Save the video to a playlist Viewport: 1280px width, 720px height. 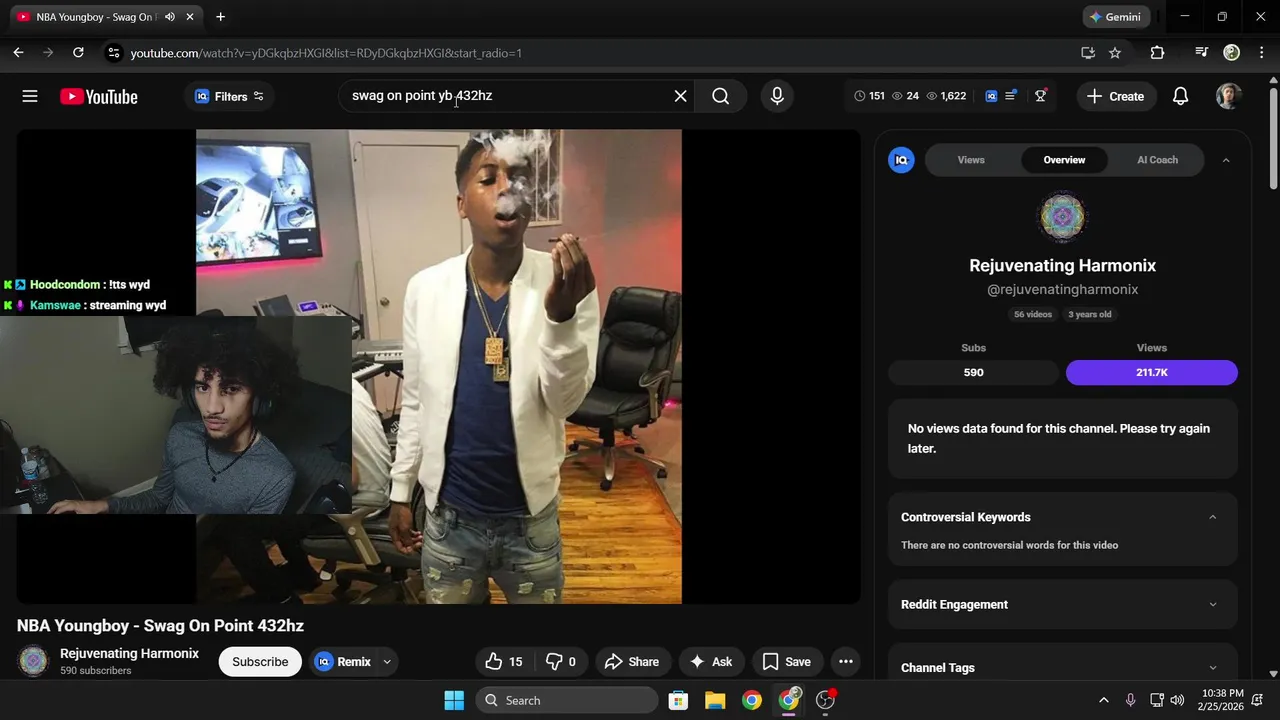[786, 661]
